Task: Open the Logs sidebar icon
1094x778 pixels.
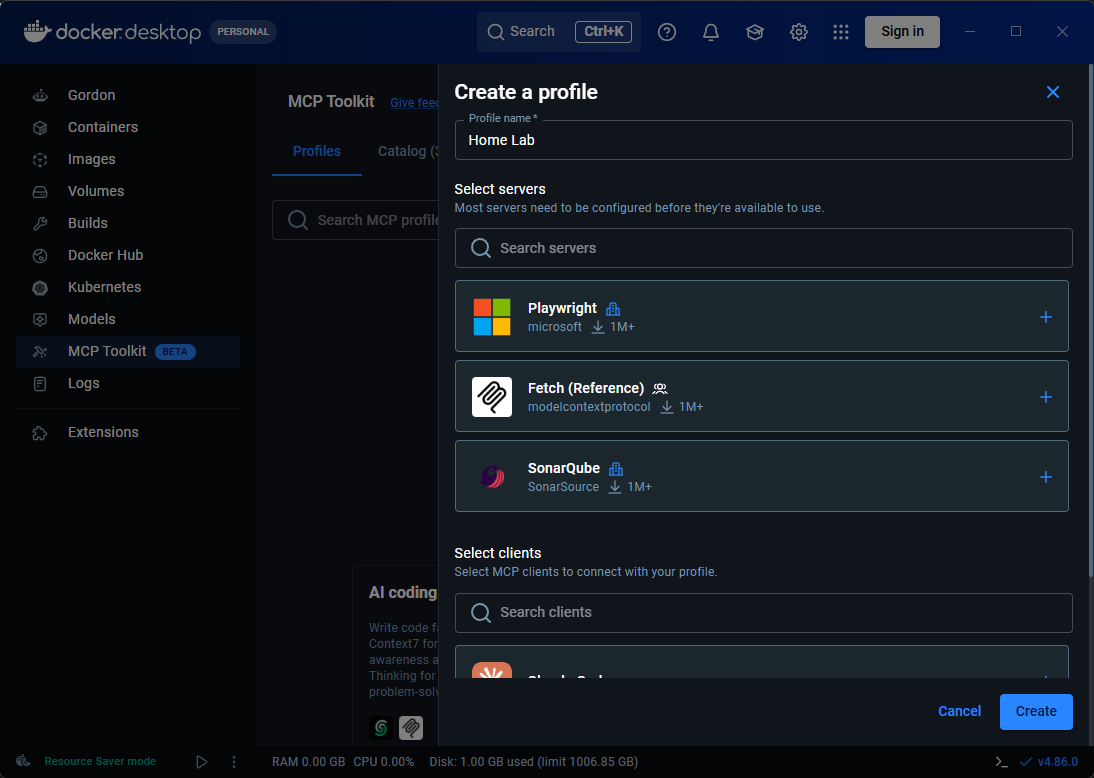Action: point(40,384)
